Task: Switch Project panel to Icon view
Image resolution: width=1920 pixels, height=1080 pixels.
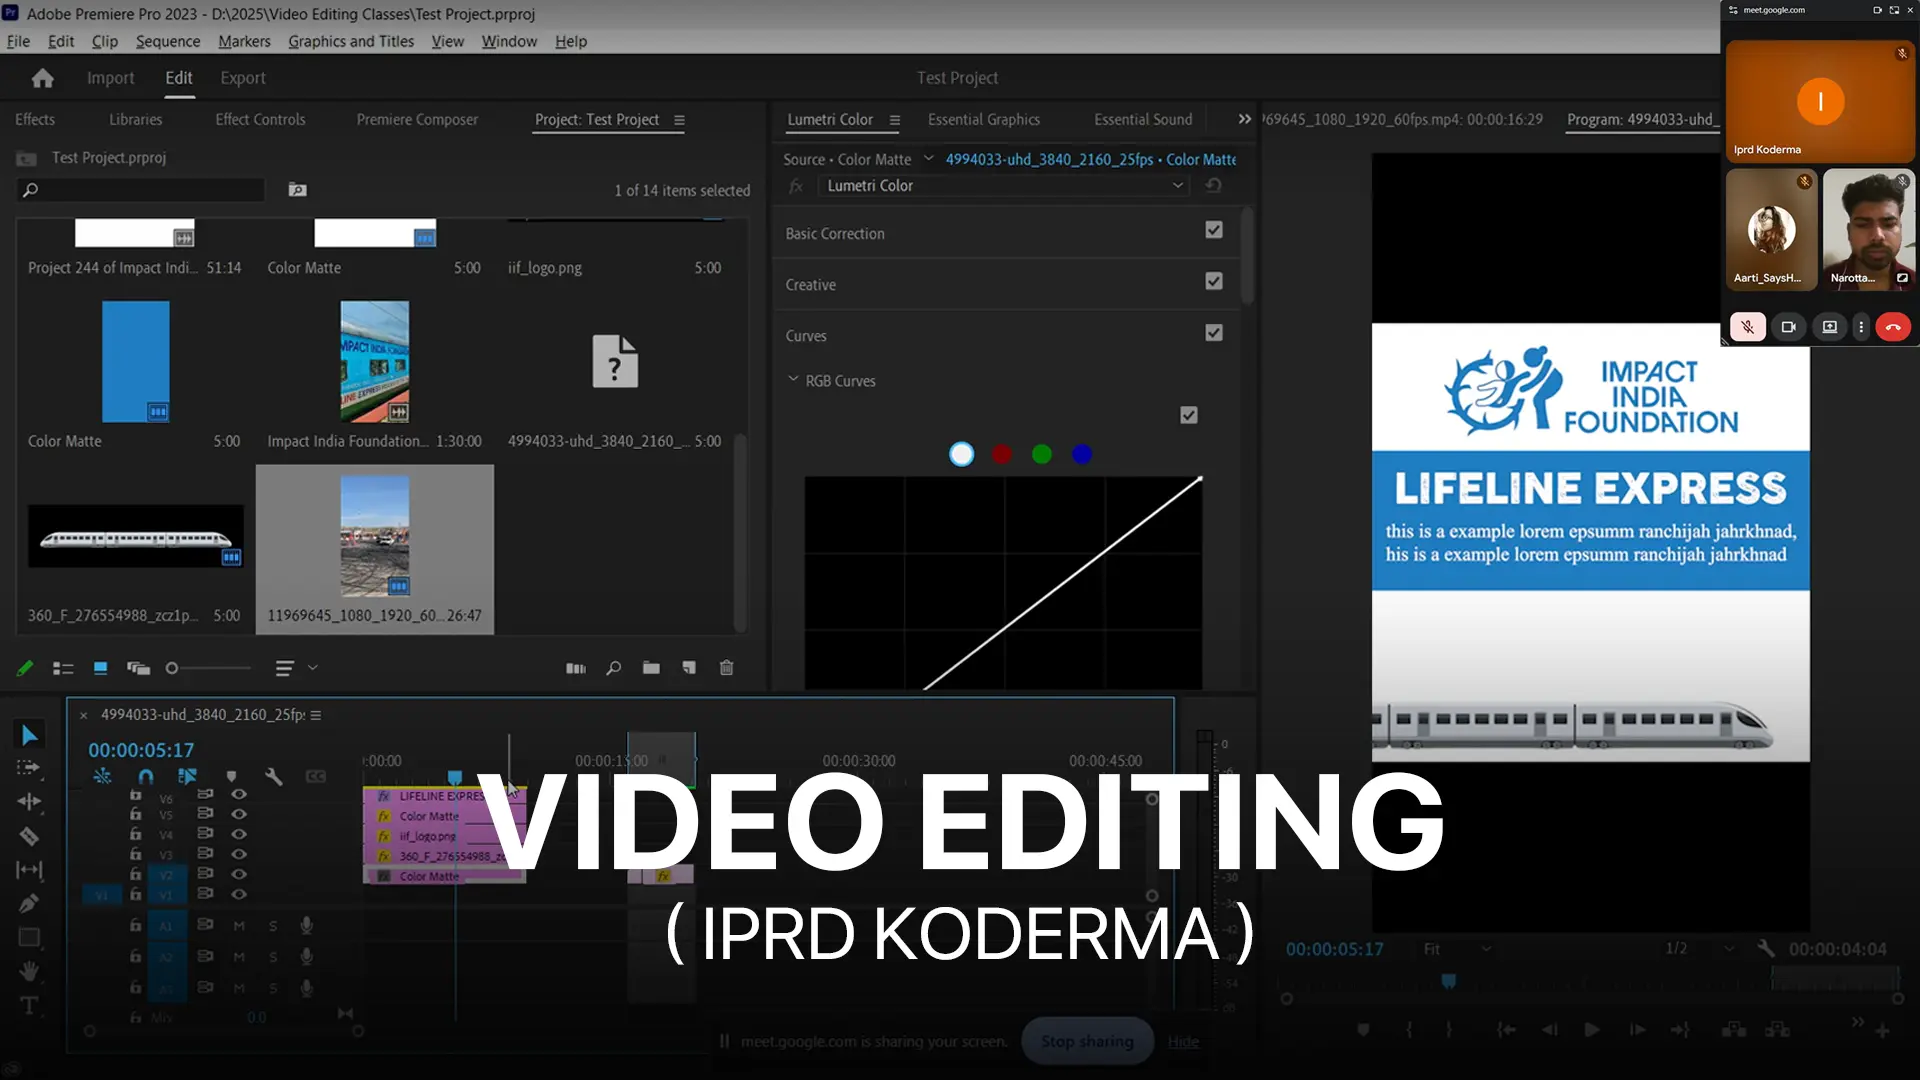Action: tap(100, 668)
